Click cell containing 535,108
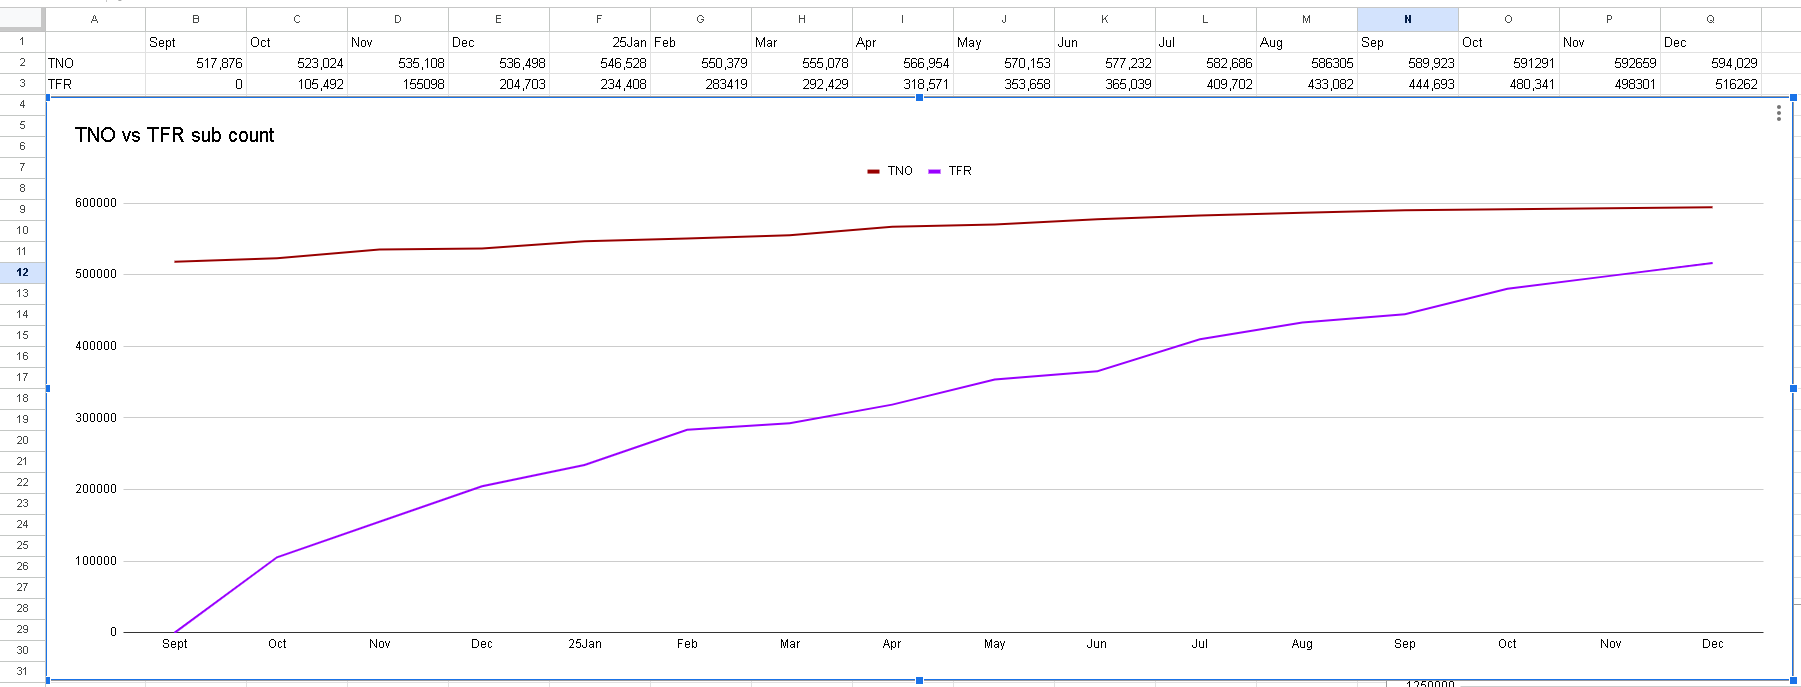Screen dimensions: 1801x687 [x=398, y=63]
